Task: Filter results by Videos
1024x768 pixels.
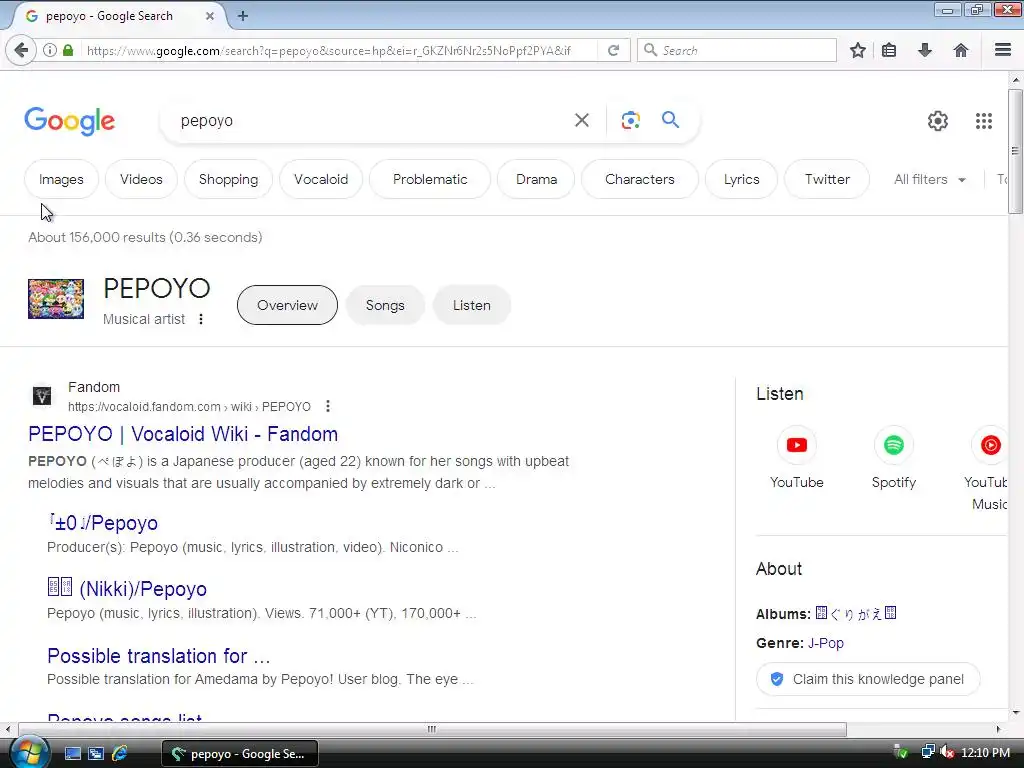Action: (x=141, y=180)
